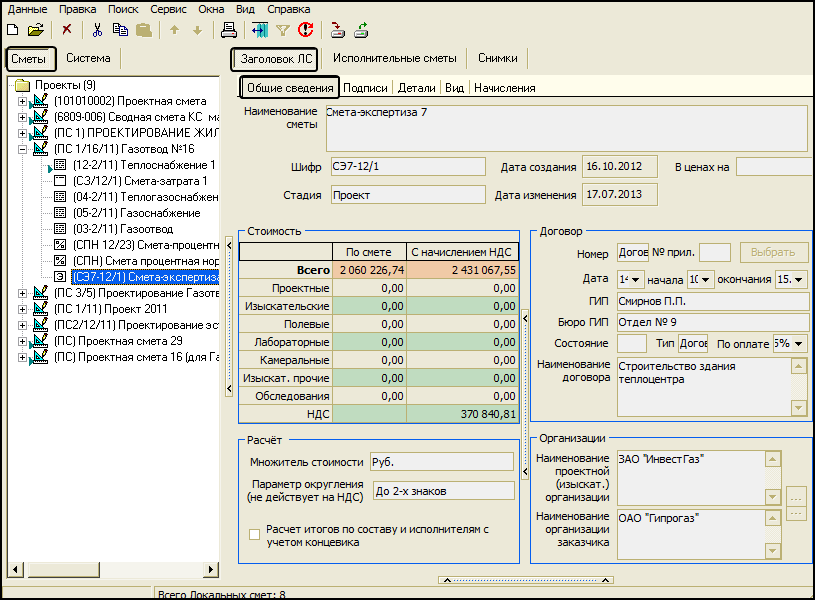
Task: Click the New document toolbar icon
Action: pyautogui.click(x=13, y=30)
